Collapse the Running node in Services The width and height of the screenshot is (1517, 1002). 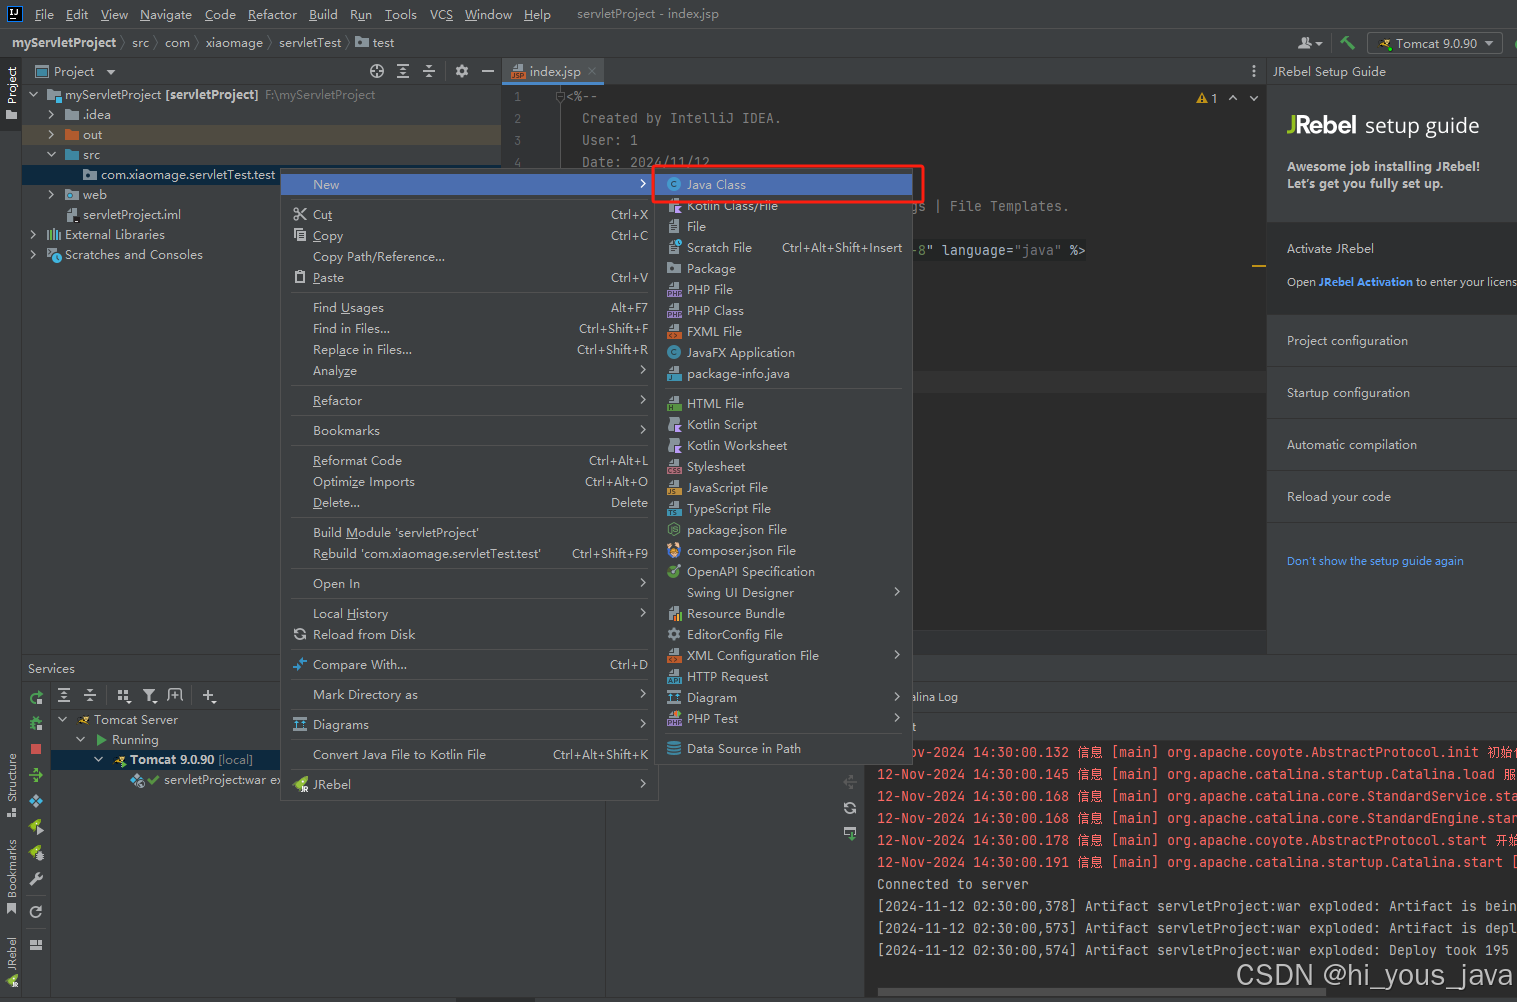coord(81,739)
